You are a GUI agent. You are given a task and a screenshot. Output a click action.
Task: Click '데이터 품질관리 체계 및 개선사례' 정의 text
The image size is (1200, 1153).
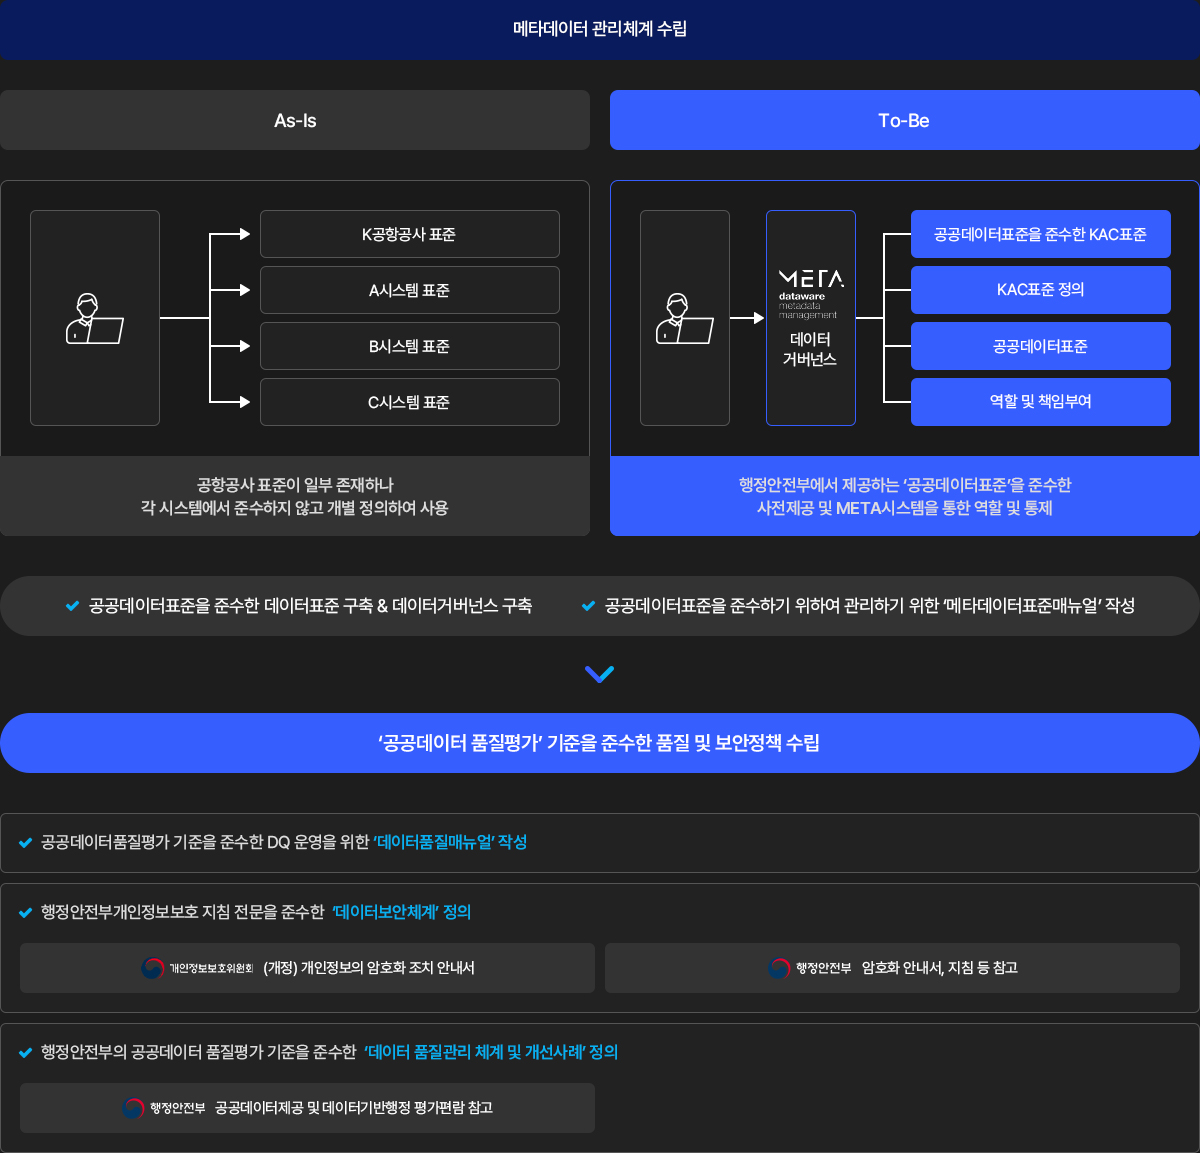(490, 1052)
